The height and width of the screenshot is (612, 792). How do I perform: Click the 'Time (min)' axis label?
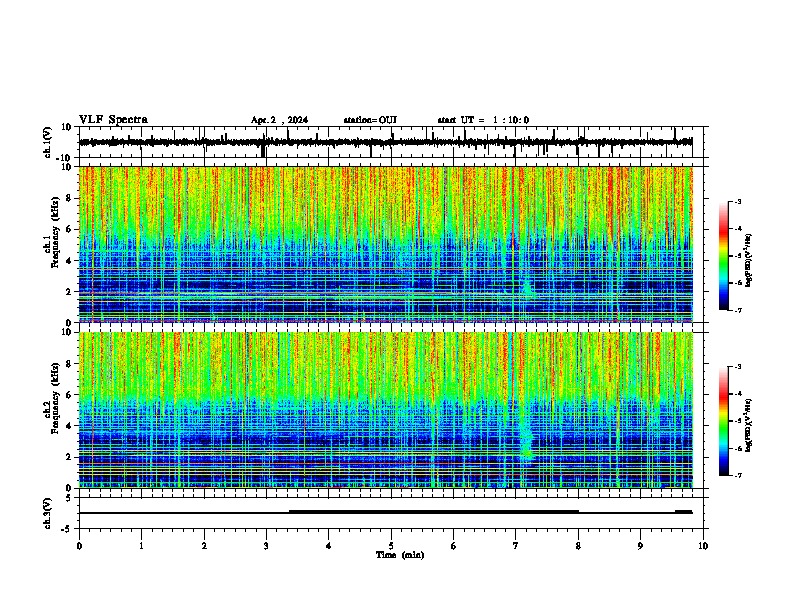(400, 555)
